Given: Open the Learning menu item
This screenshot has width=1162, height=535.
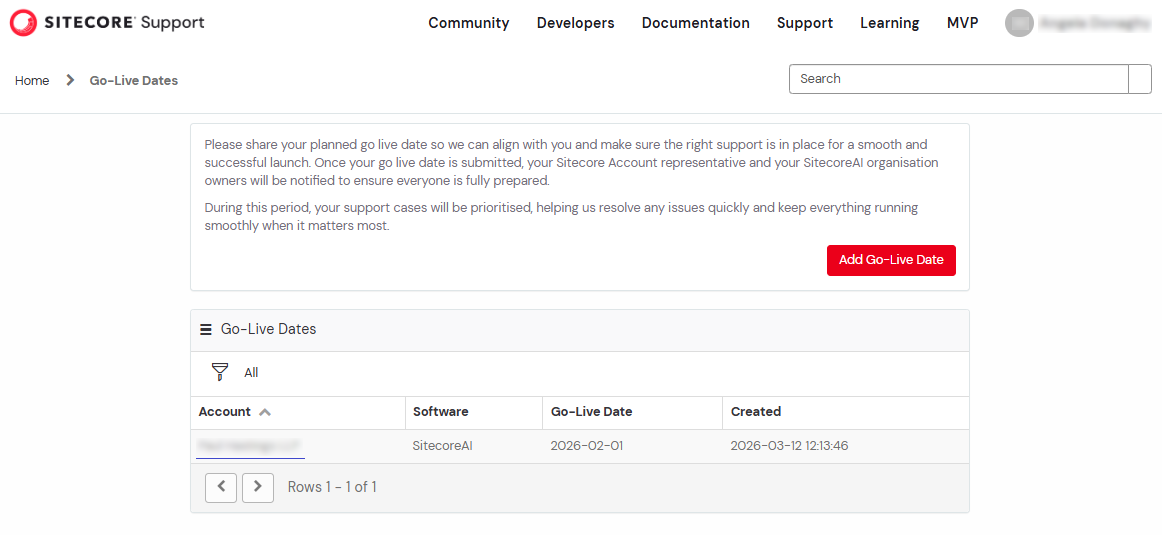Looking at the screenshot, I should [889, 23].
